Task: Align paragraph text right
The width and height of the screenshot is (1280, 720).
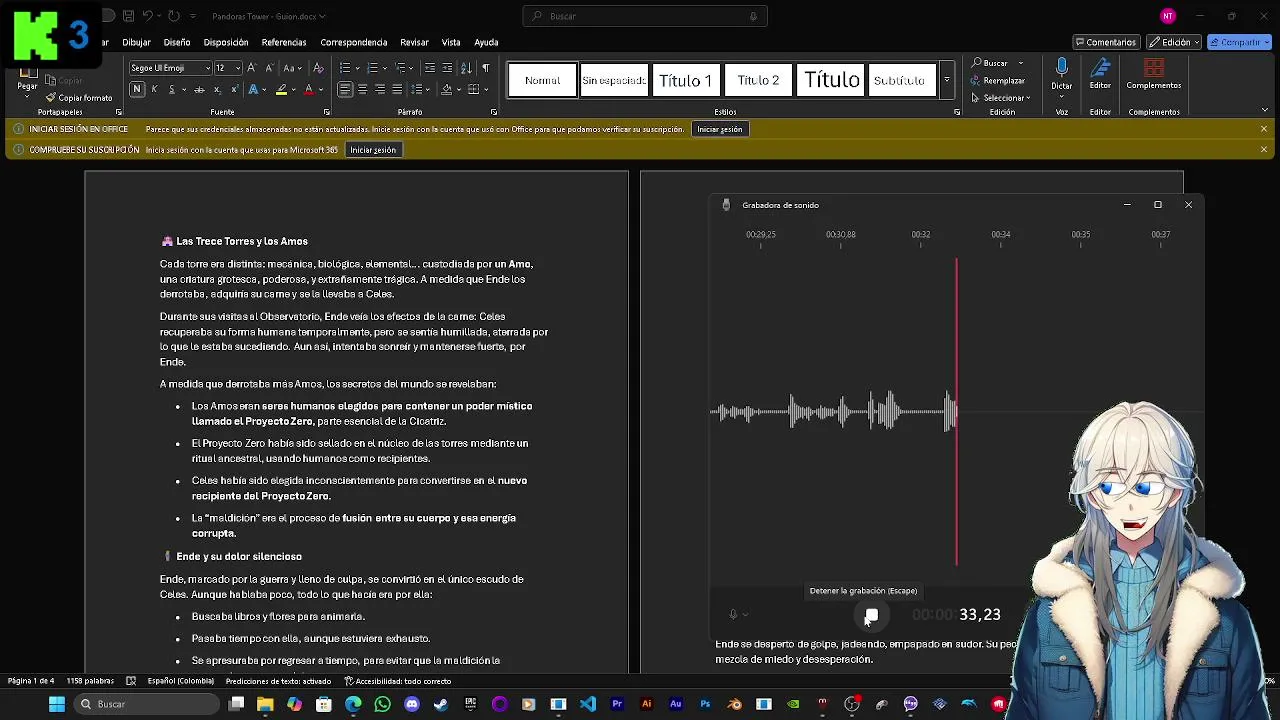Action: (x=380, y=89)
